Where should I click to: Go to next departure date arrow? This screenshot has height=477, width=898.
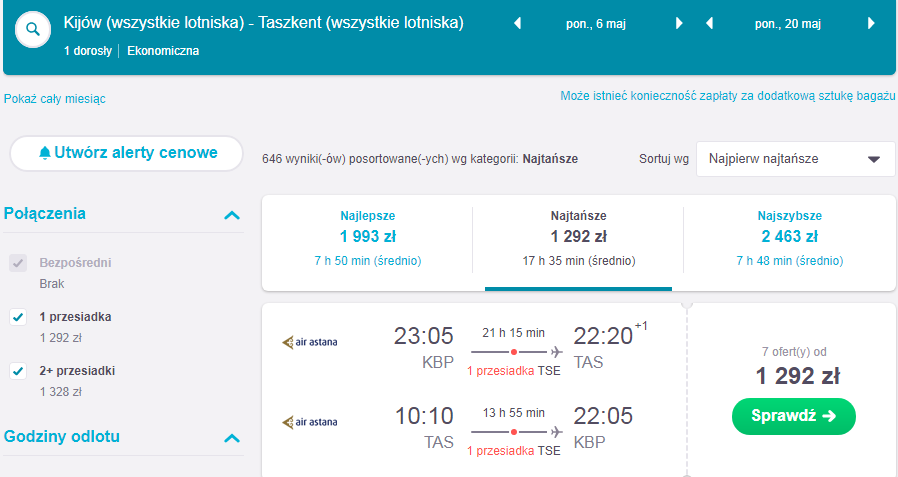(x=679, y=23)
